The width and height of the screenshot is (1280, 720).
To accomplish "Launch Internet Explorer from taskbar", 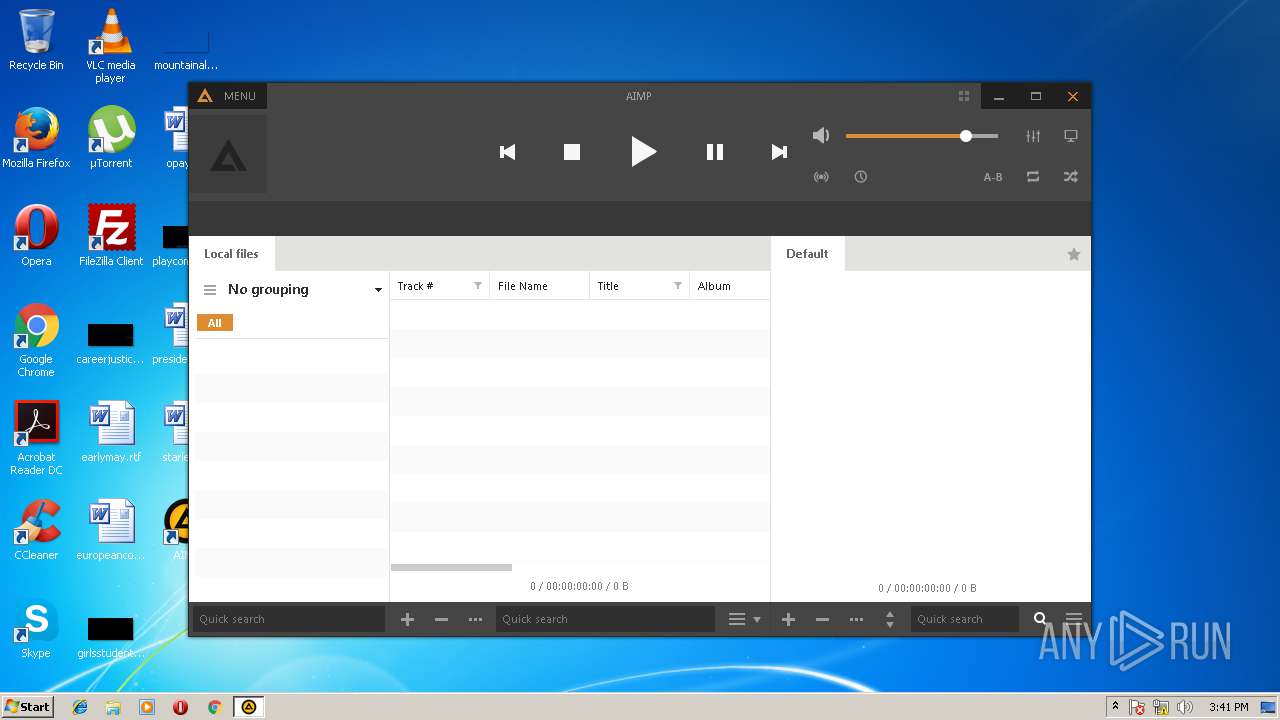I will 80,707.
